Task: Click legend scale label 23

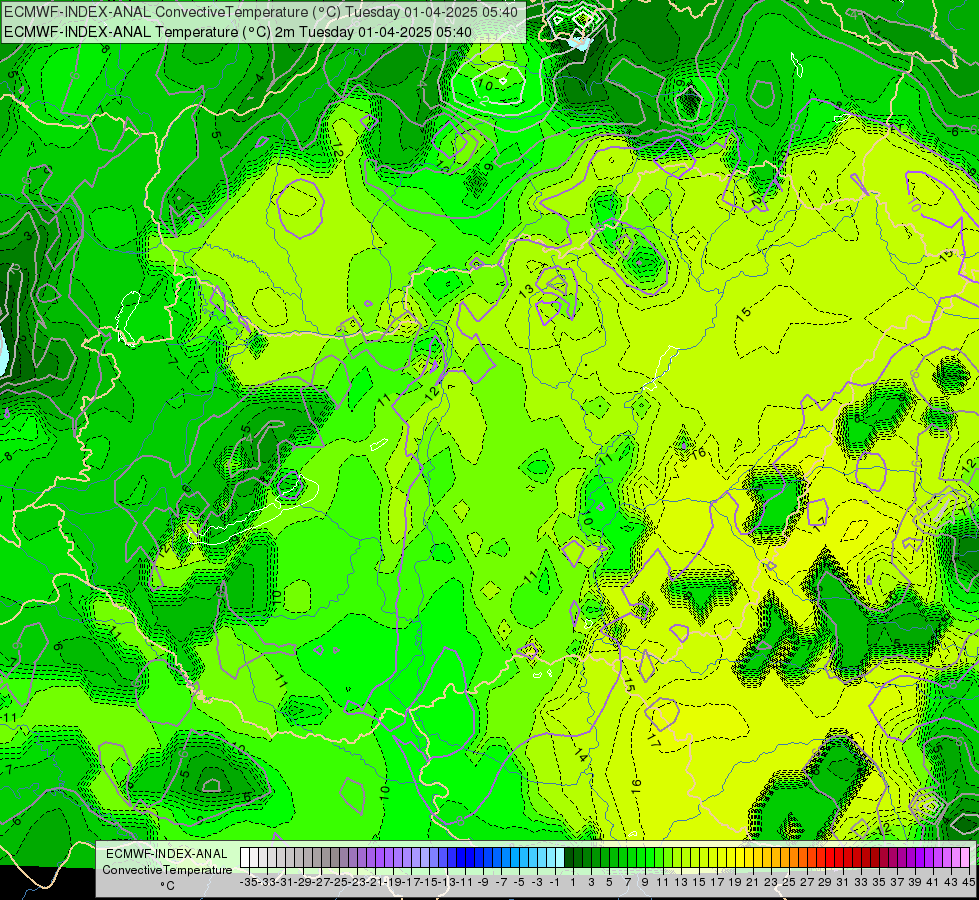Action: [771, 882]
